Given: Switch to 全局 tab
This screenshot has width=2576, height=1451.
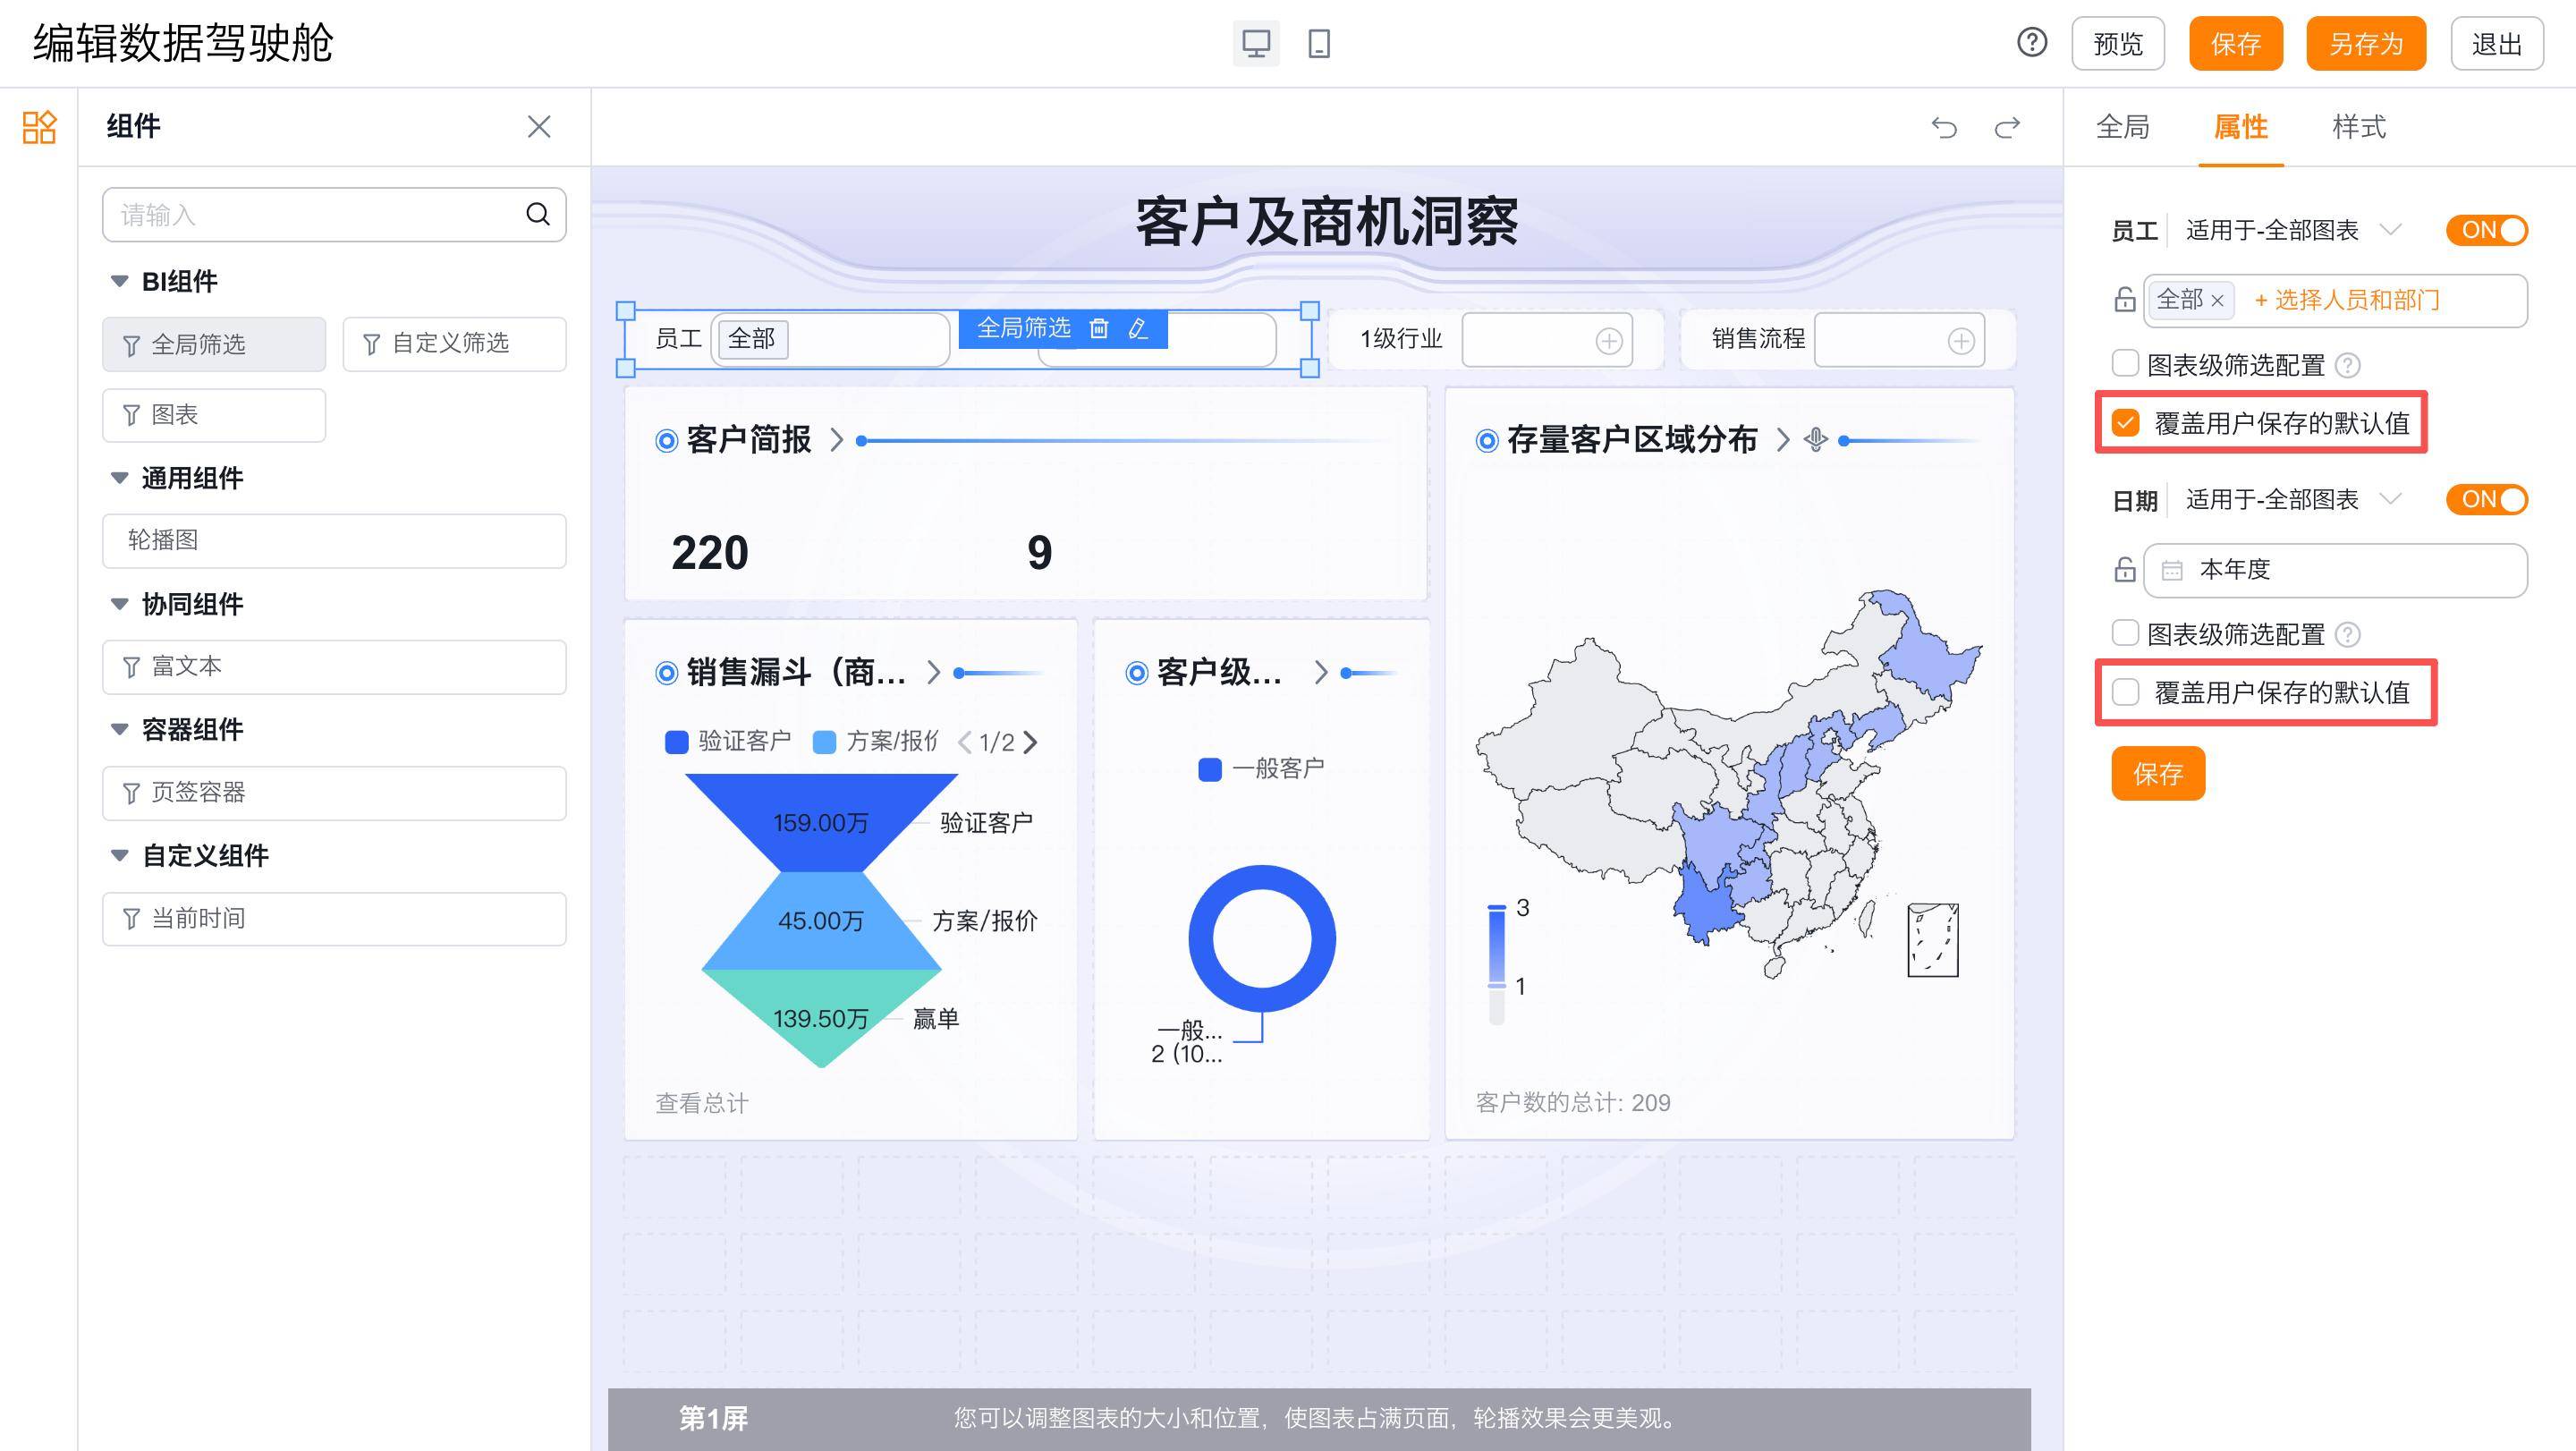Looking at the screenshot, I should [2122, 127].
